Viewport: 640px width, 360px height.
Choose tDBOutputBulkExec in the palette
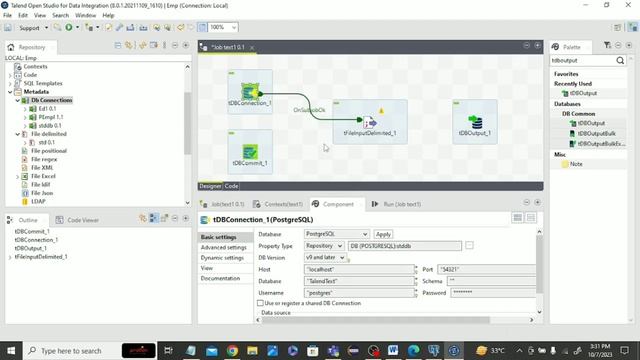(597, 144)
